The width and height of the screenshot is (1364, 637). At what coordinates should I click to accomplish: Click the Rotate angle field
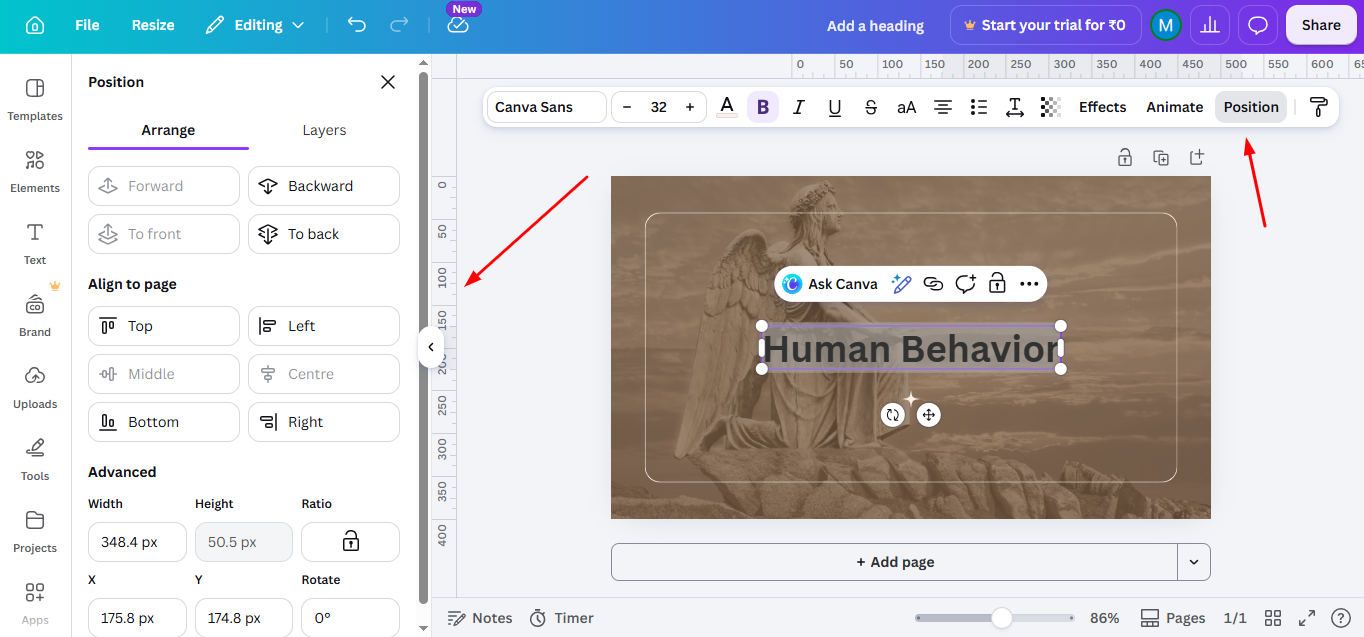pyautogui.click(x=350, y=618)
